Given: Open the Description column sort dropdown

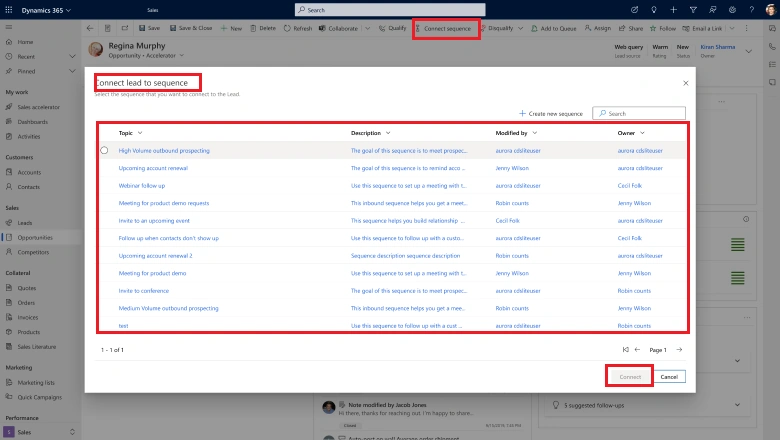Looking at the screenshot, I should tap(388, 133).
